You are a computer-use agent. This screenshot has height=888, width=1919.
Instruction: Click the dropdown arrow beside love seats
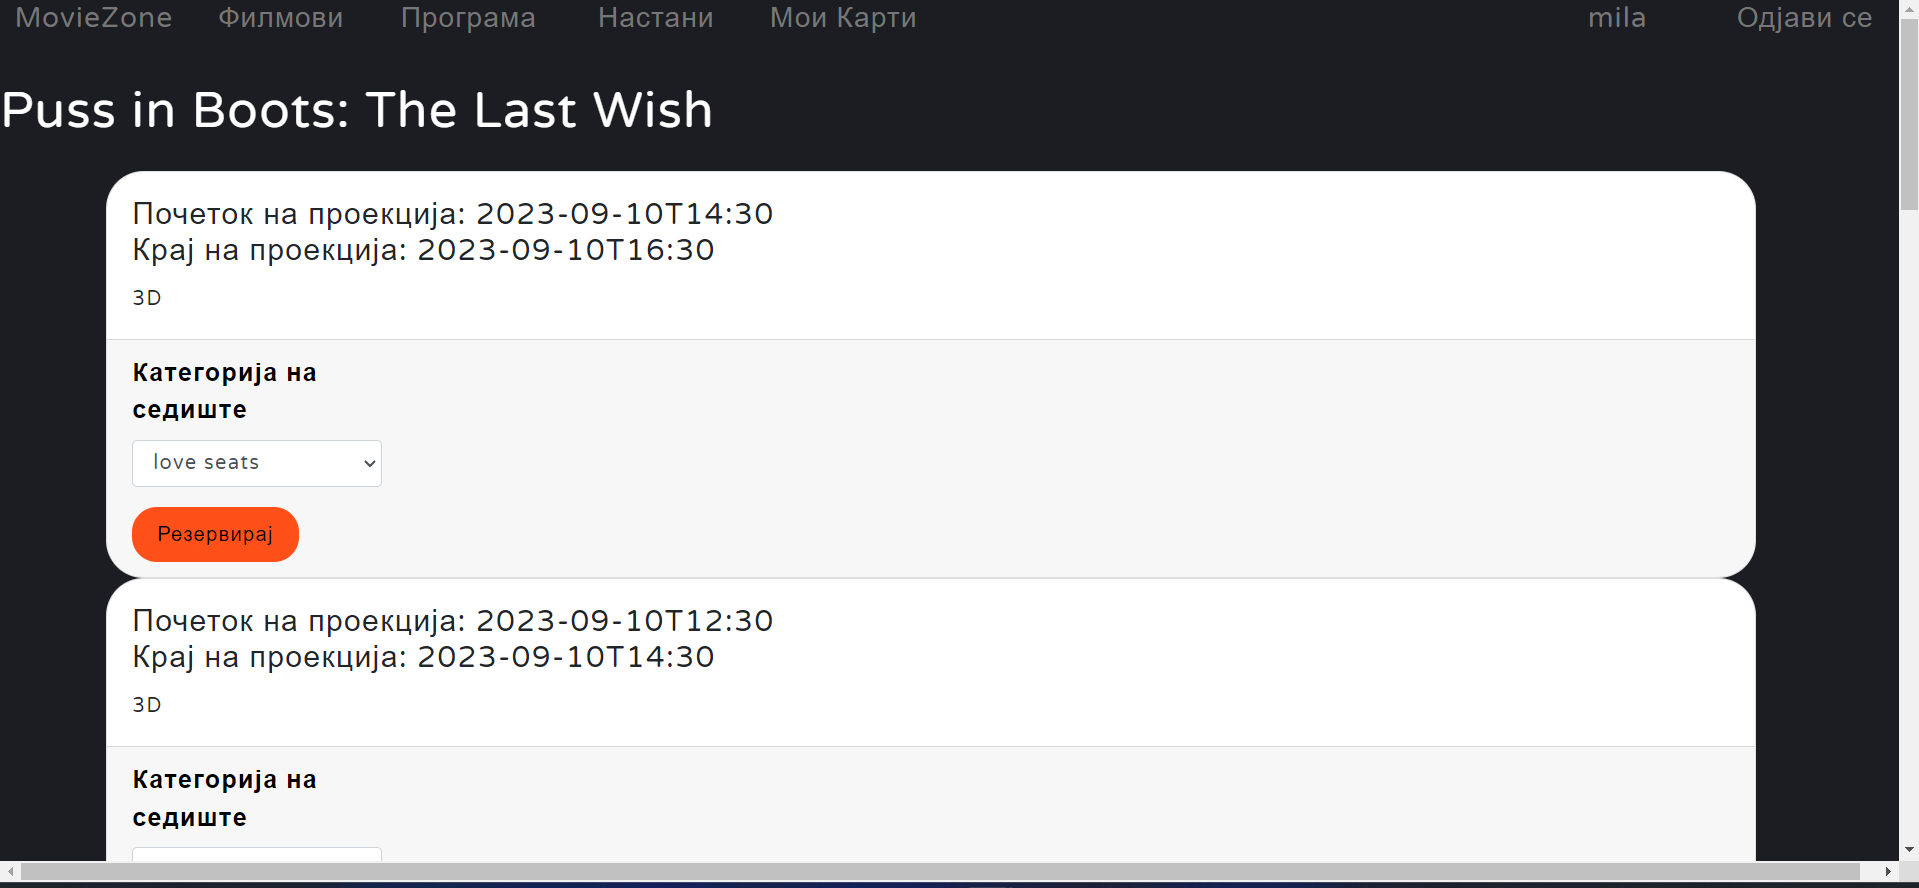pos(369,464)
